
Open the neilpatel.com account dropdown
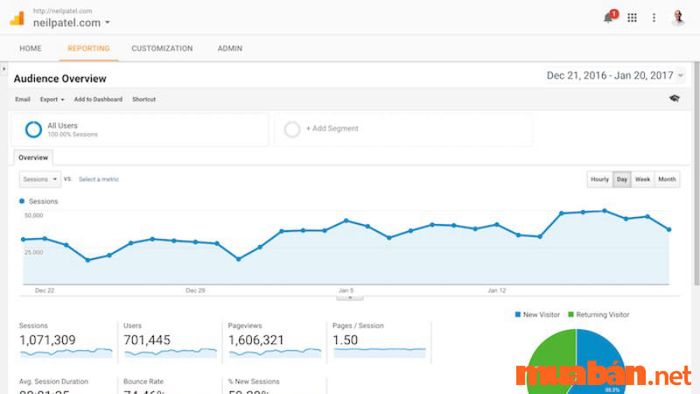coord(71,23)
